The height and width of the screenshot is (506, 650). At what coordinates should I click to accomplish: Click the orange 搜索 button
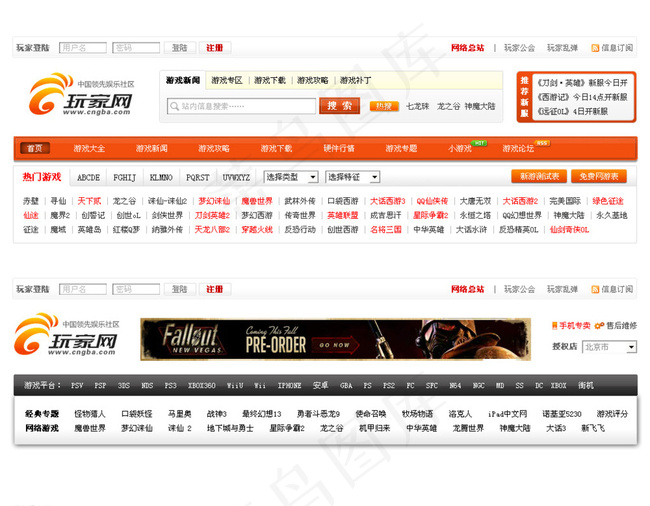pos(340,106)
